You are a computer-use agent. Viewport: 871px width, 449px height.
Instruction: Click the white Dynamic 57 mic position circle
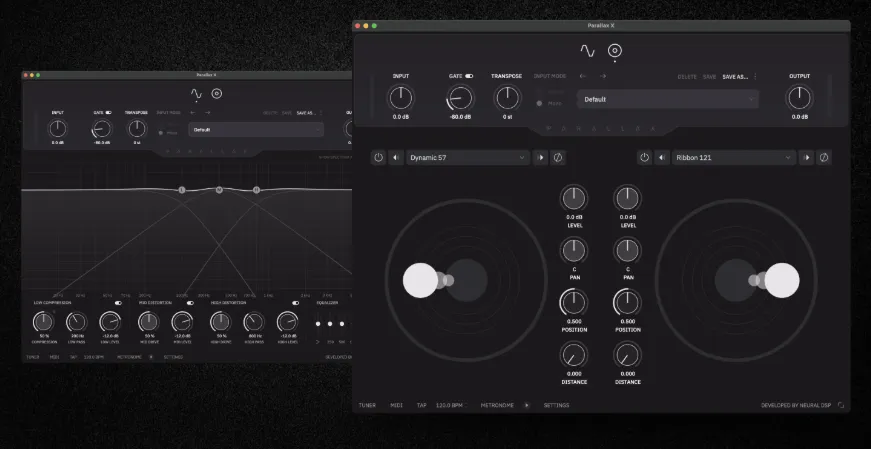tap(421, 281)
